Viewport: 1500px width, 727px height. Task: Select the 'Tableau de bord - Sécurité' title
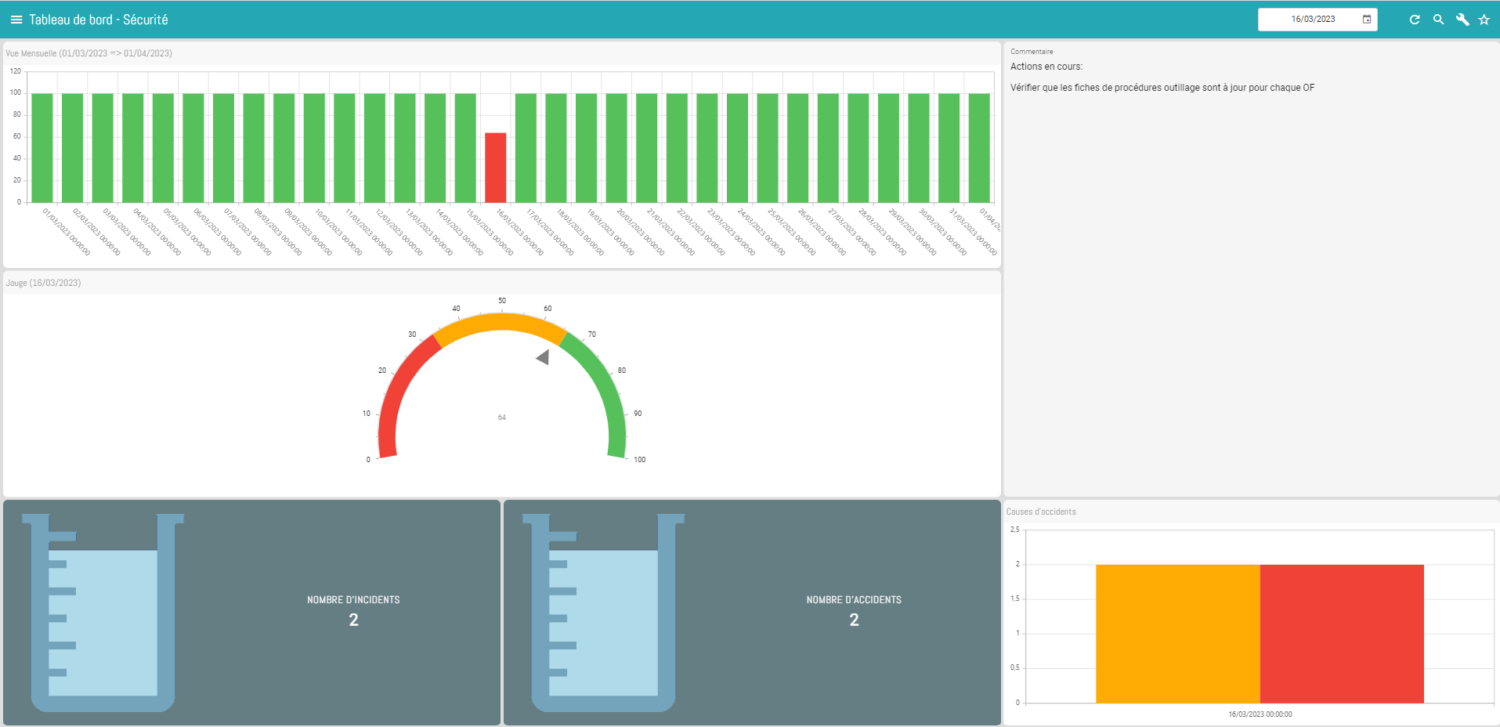(100, 18)
